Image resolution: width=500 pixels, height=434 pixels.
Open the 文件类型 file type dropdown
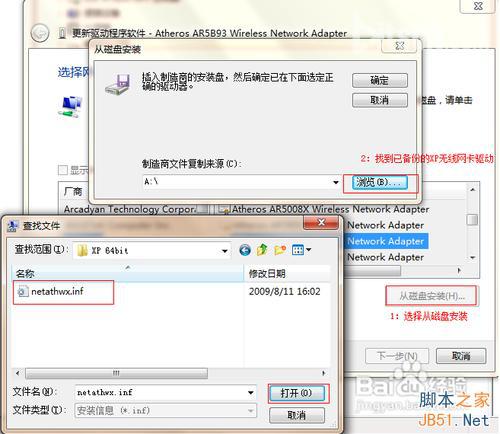251,411
